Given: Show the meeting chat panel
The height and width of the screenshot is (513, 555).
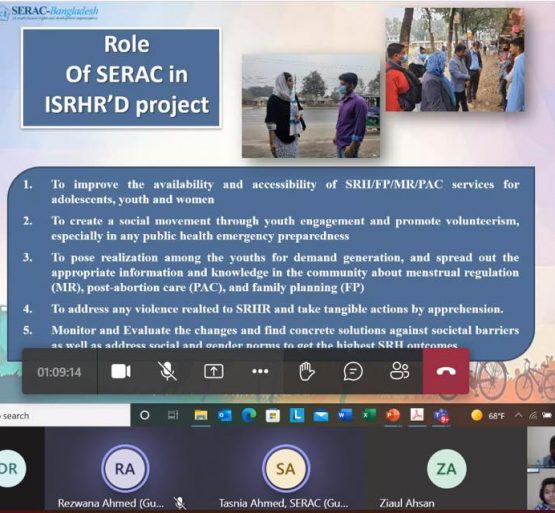Looking at the screenshot, I should pos(353,371).
